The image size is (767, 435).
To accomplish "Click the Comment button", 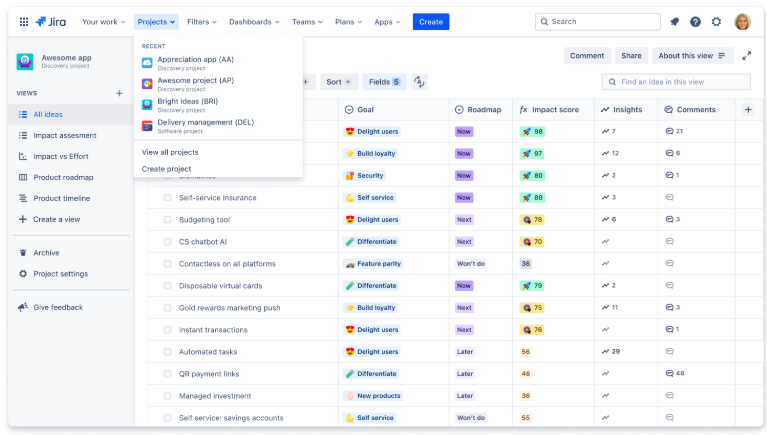I will (x=587, y=56).
